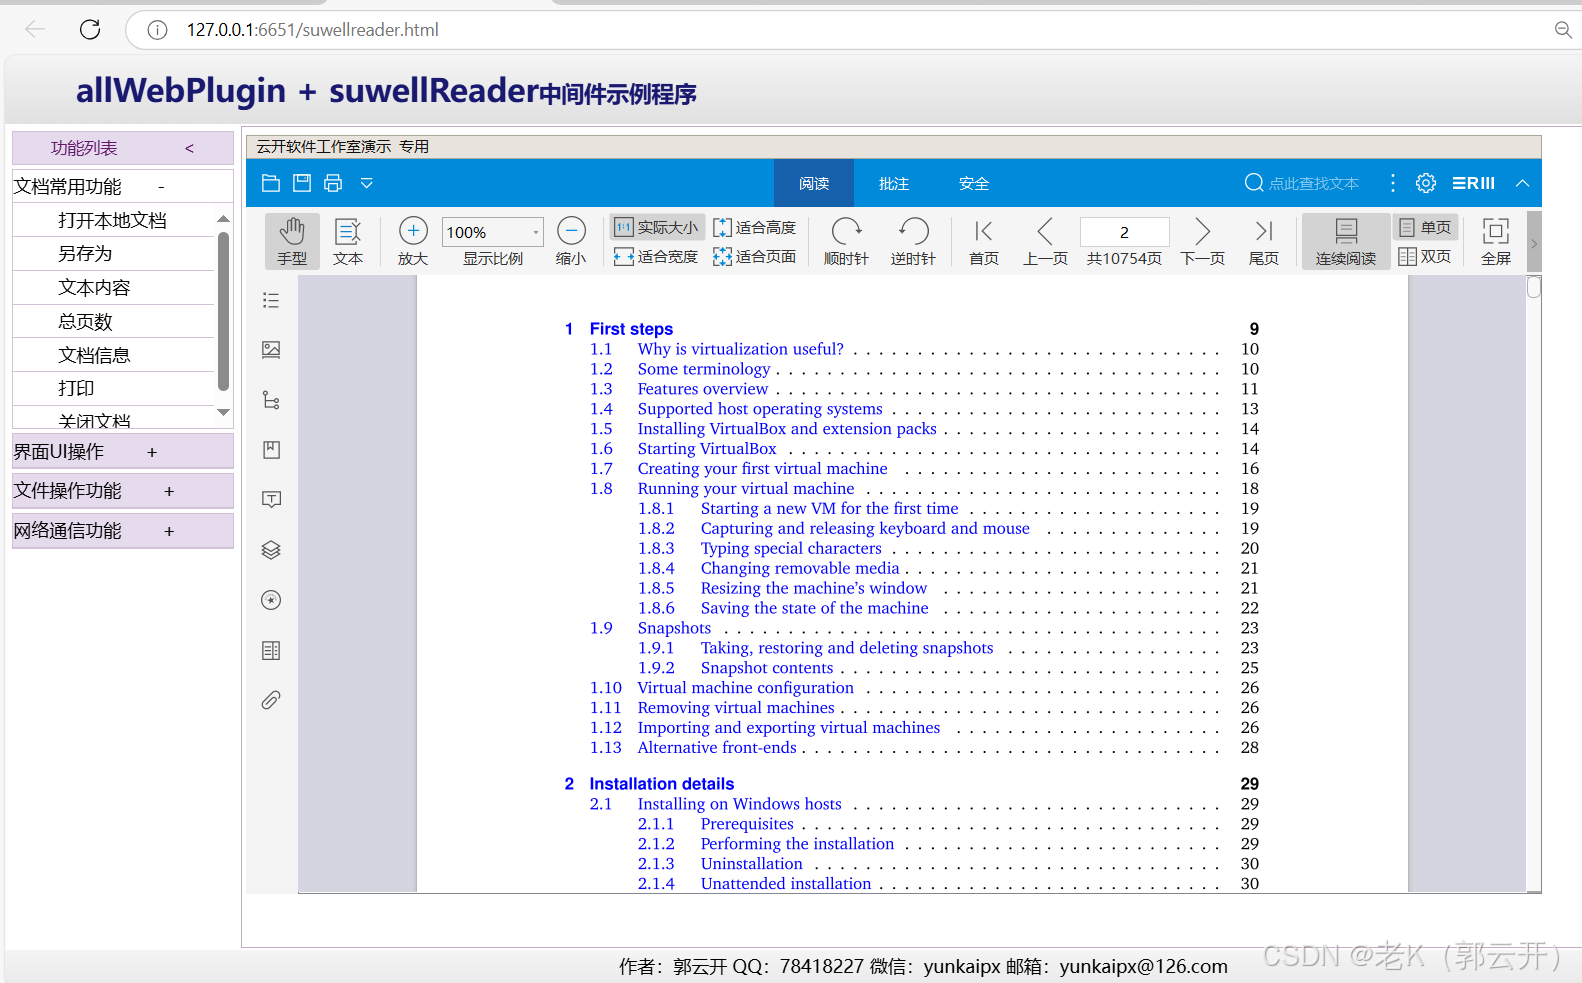Open the document structure tree icon
The height and width of the screenshot is (983, 1582).
(x=271, y=400)
